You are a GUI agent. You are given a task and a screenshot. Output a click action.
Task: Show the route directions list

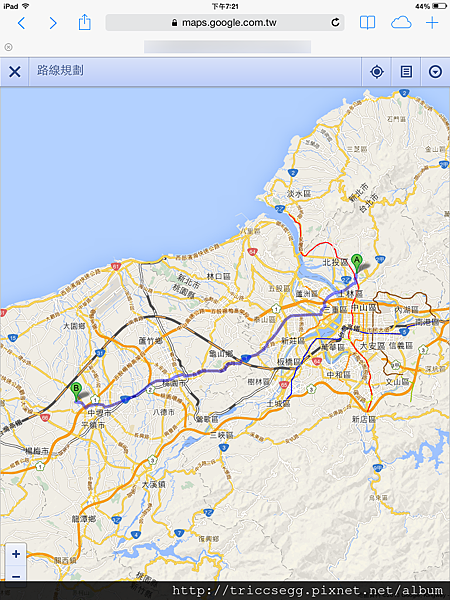coord(406,72)
